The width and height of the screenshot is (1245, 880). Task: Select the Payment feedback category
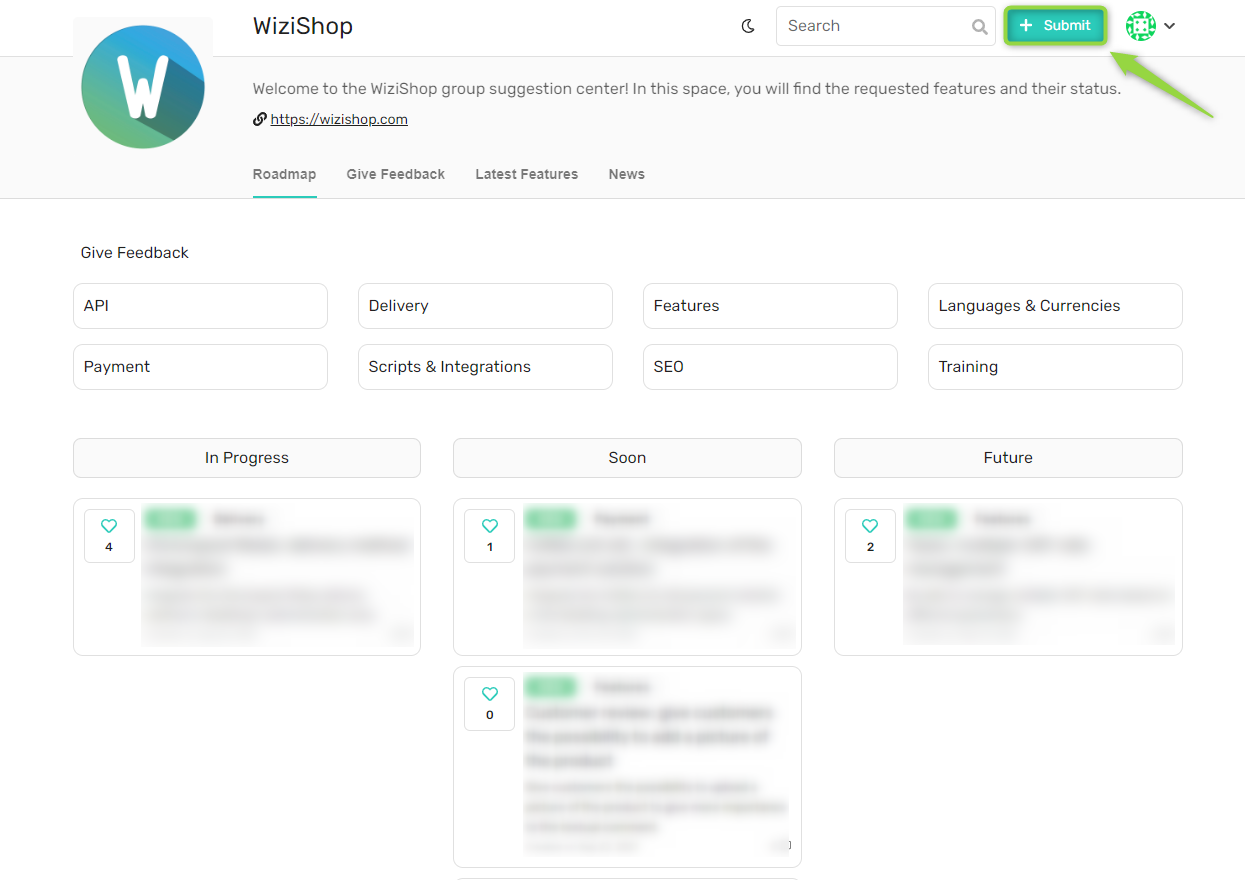200,367
